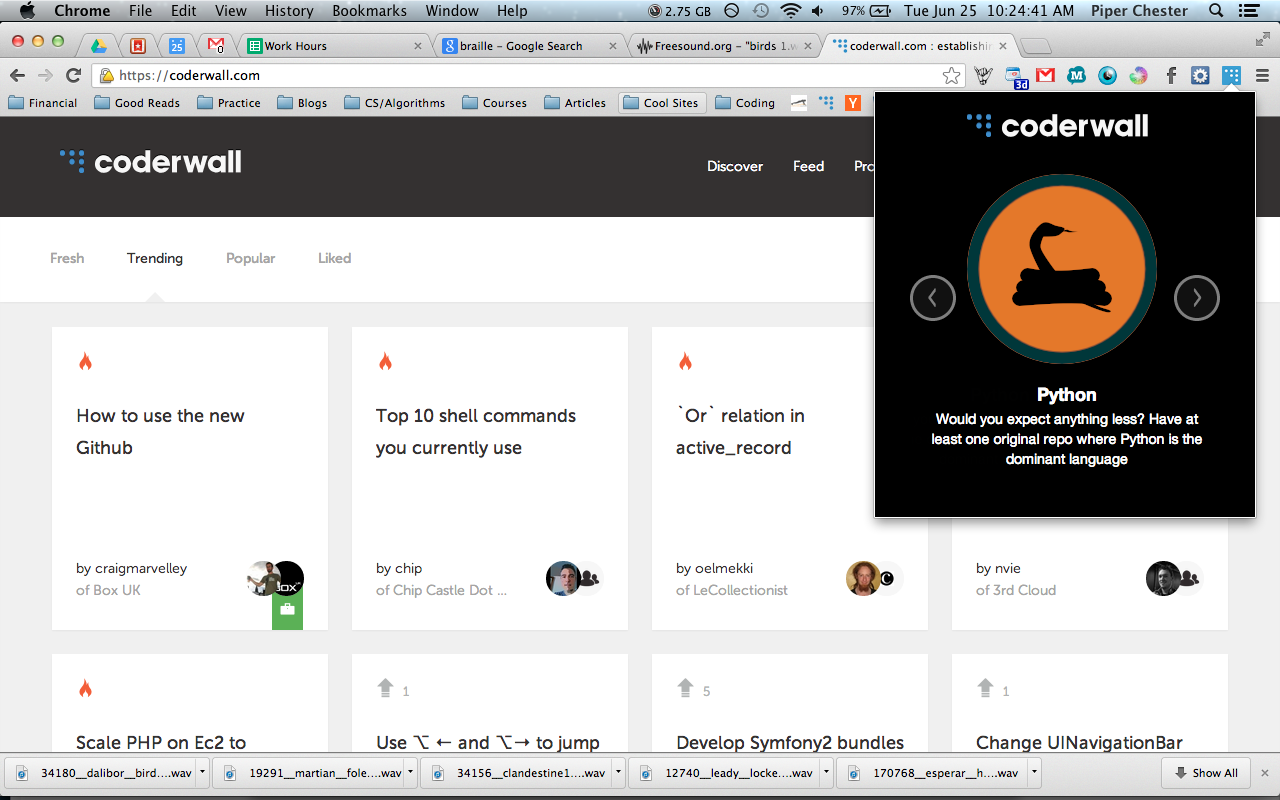Click the teal M chat-bubble extension icon
The image size is (1280, 800).
point(1076,75)
